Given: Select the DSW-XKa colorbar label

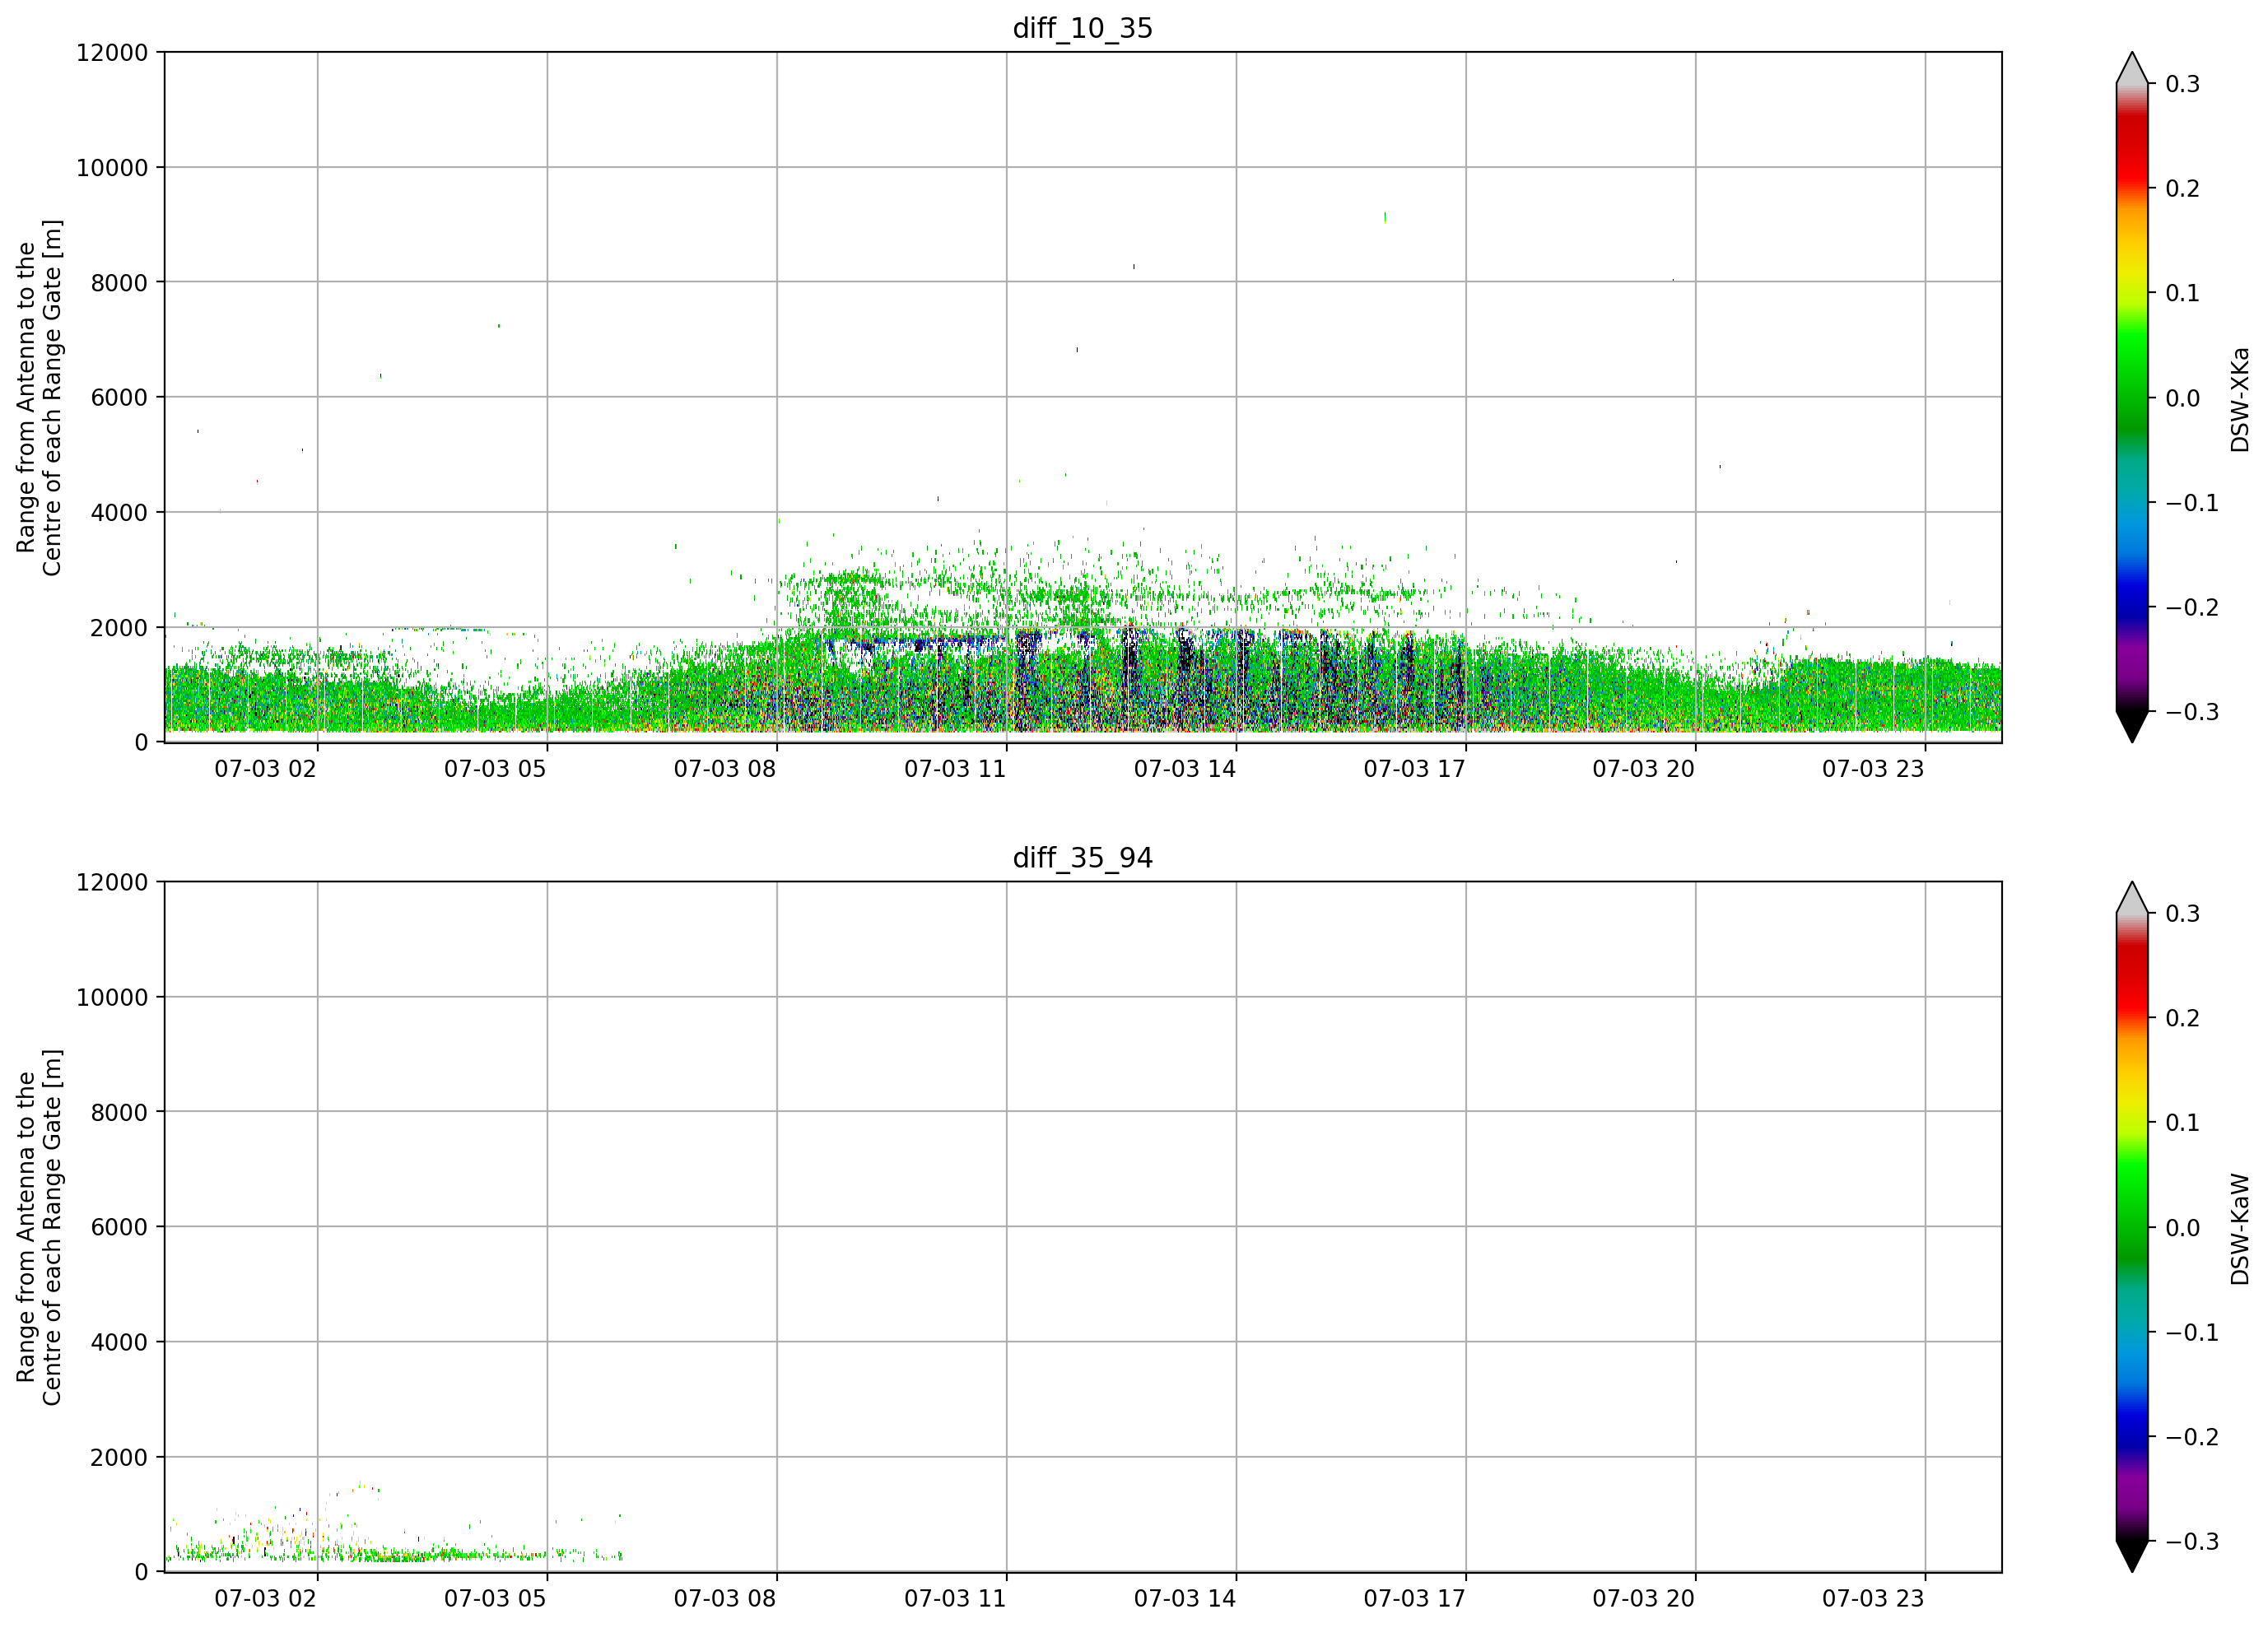Looking at the screenshot, I should (2239, 399).
